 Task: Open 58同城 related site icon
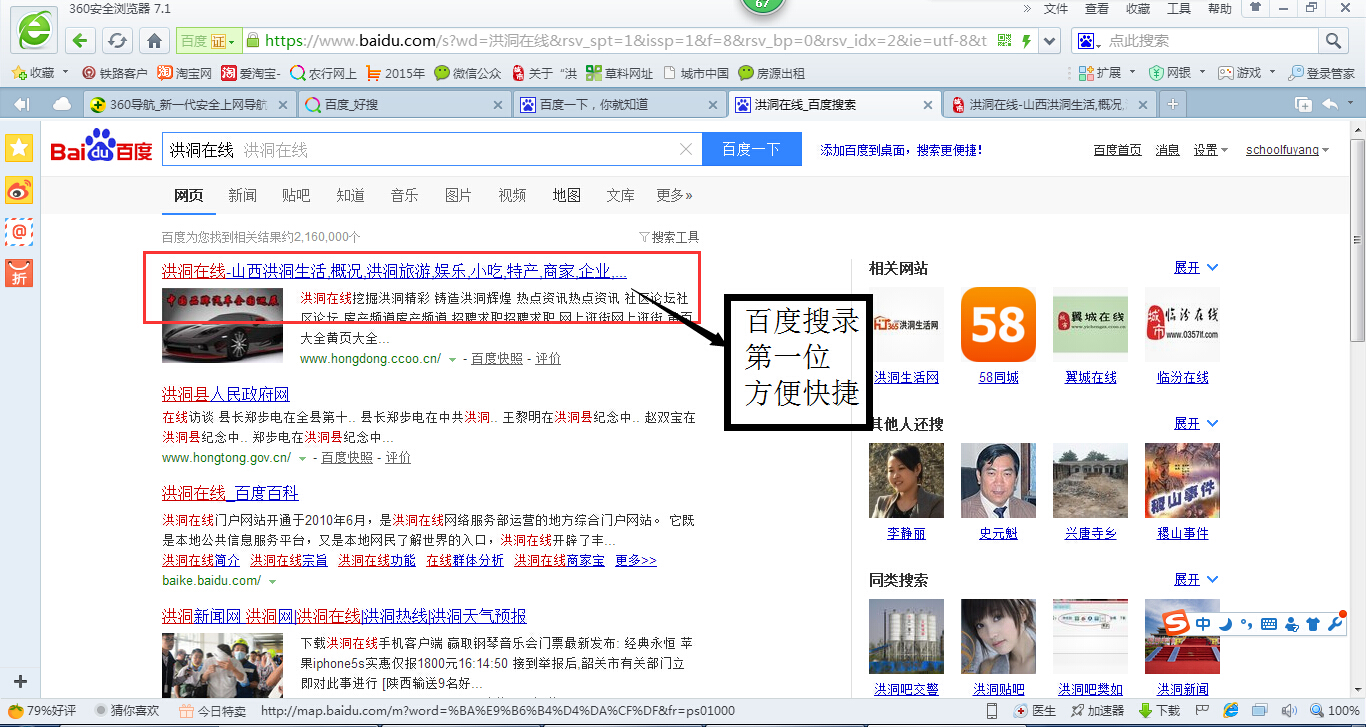[997, 325]
